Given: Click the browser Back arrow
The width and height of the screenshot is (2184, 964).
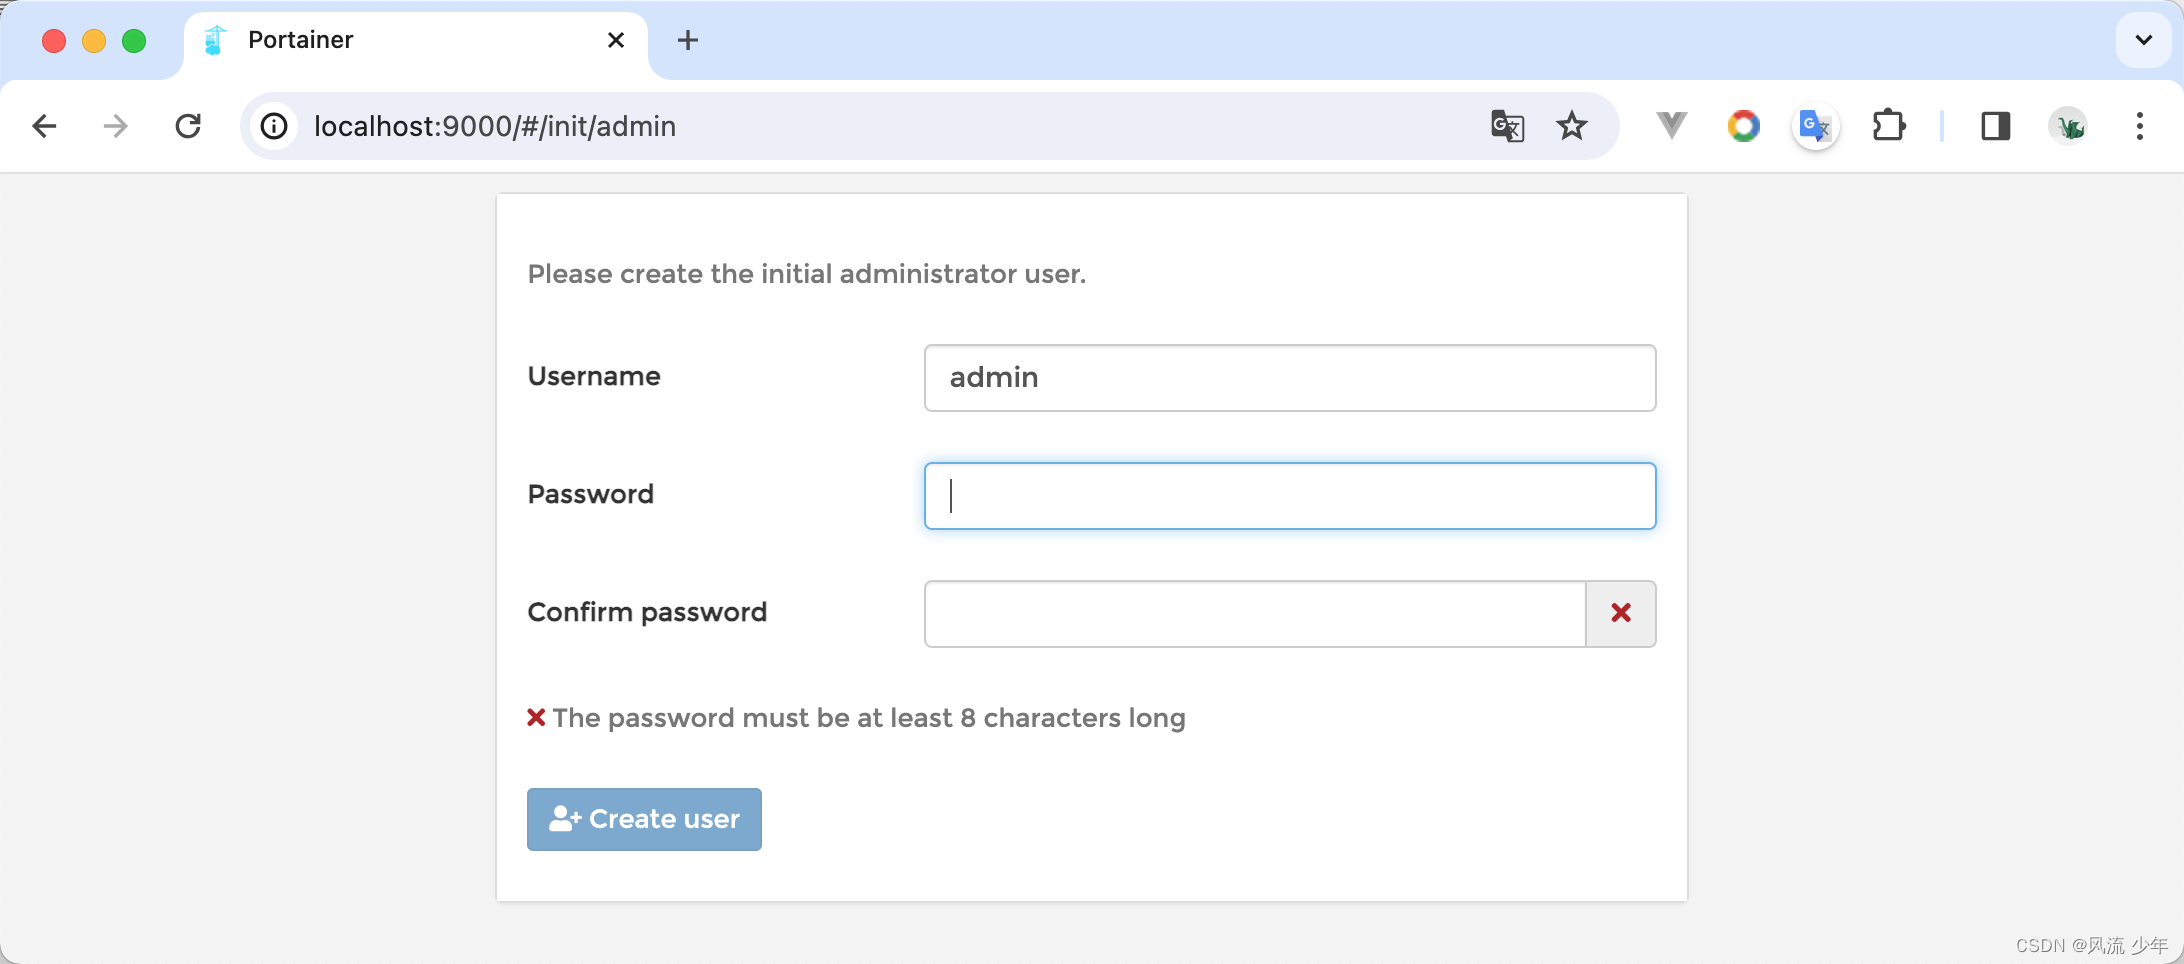Looking at the screenshot, I should 45,126.
